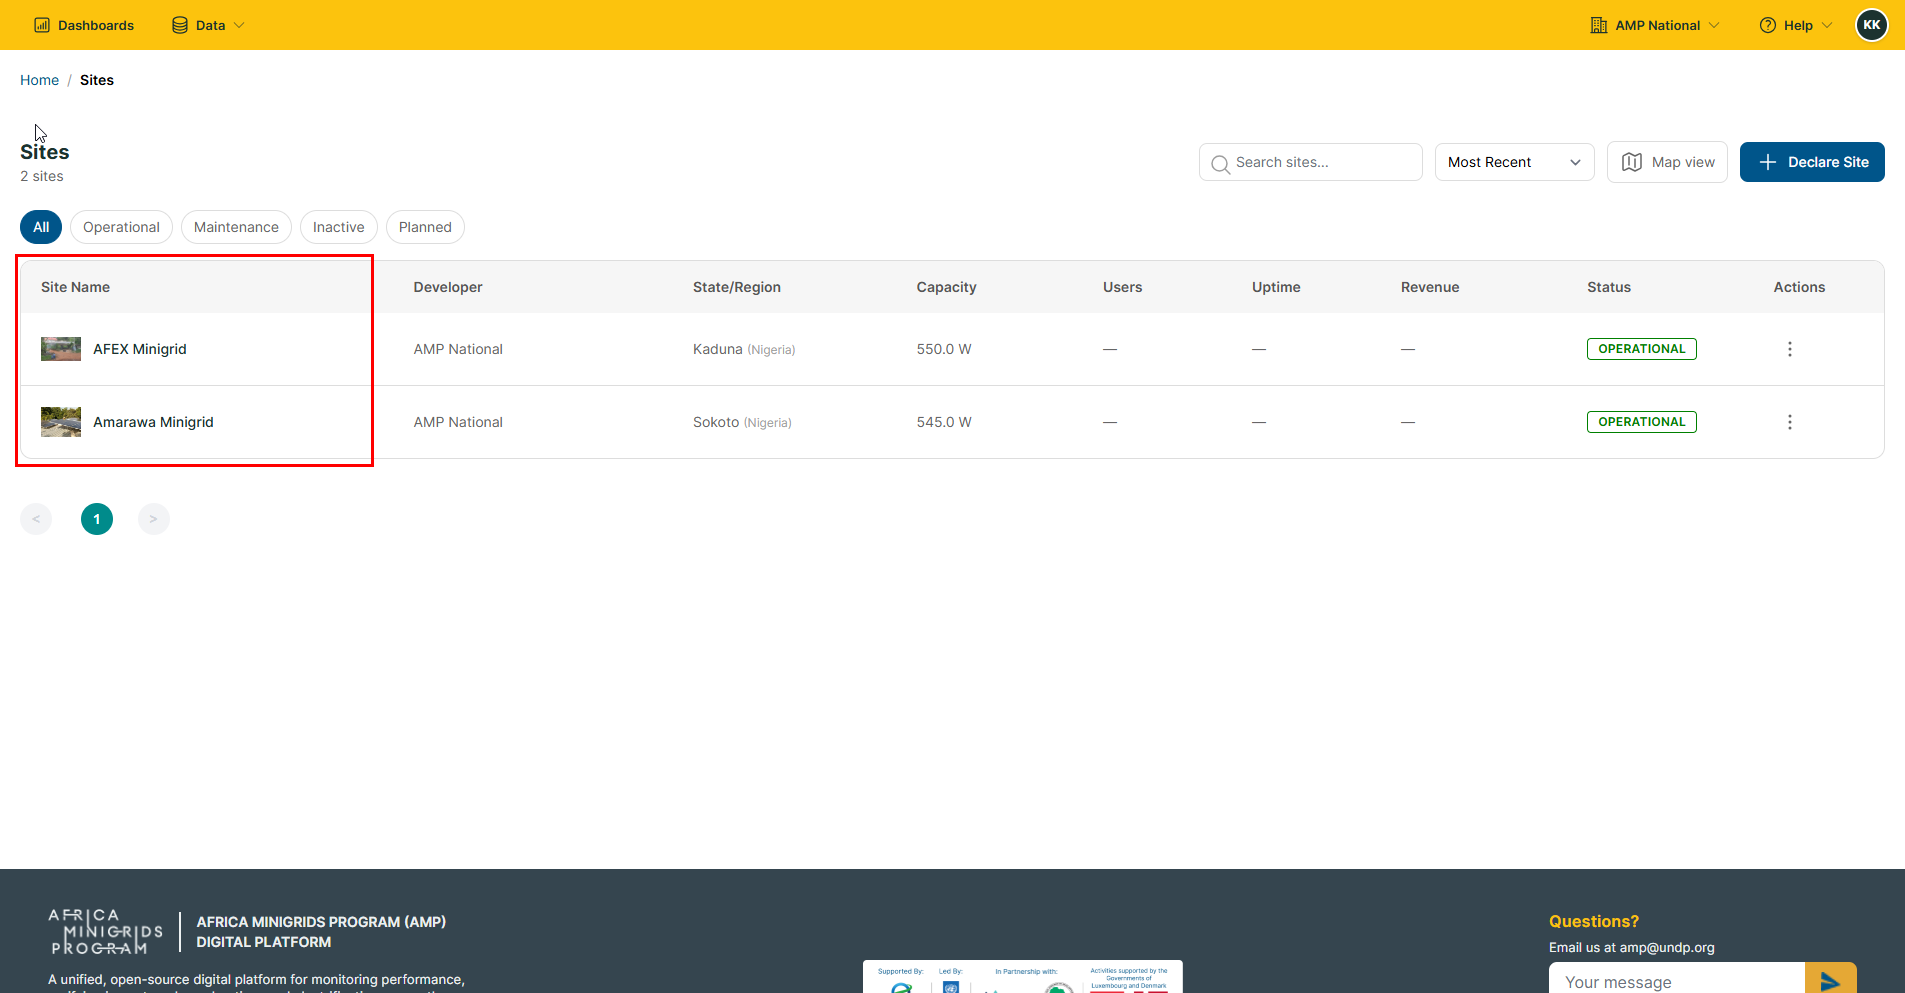Click the 550.0 W capacity value
Viewport: 1905px width, 993px height.
click(x=944, y=349)
